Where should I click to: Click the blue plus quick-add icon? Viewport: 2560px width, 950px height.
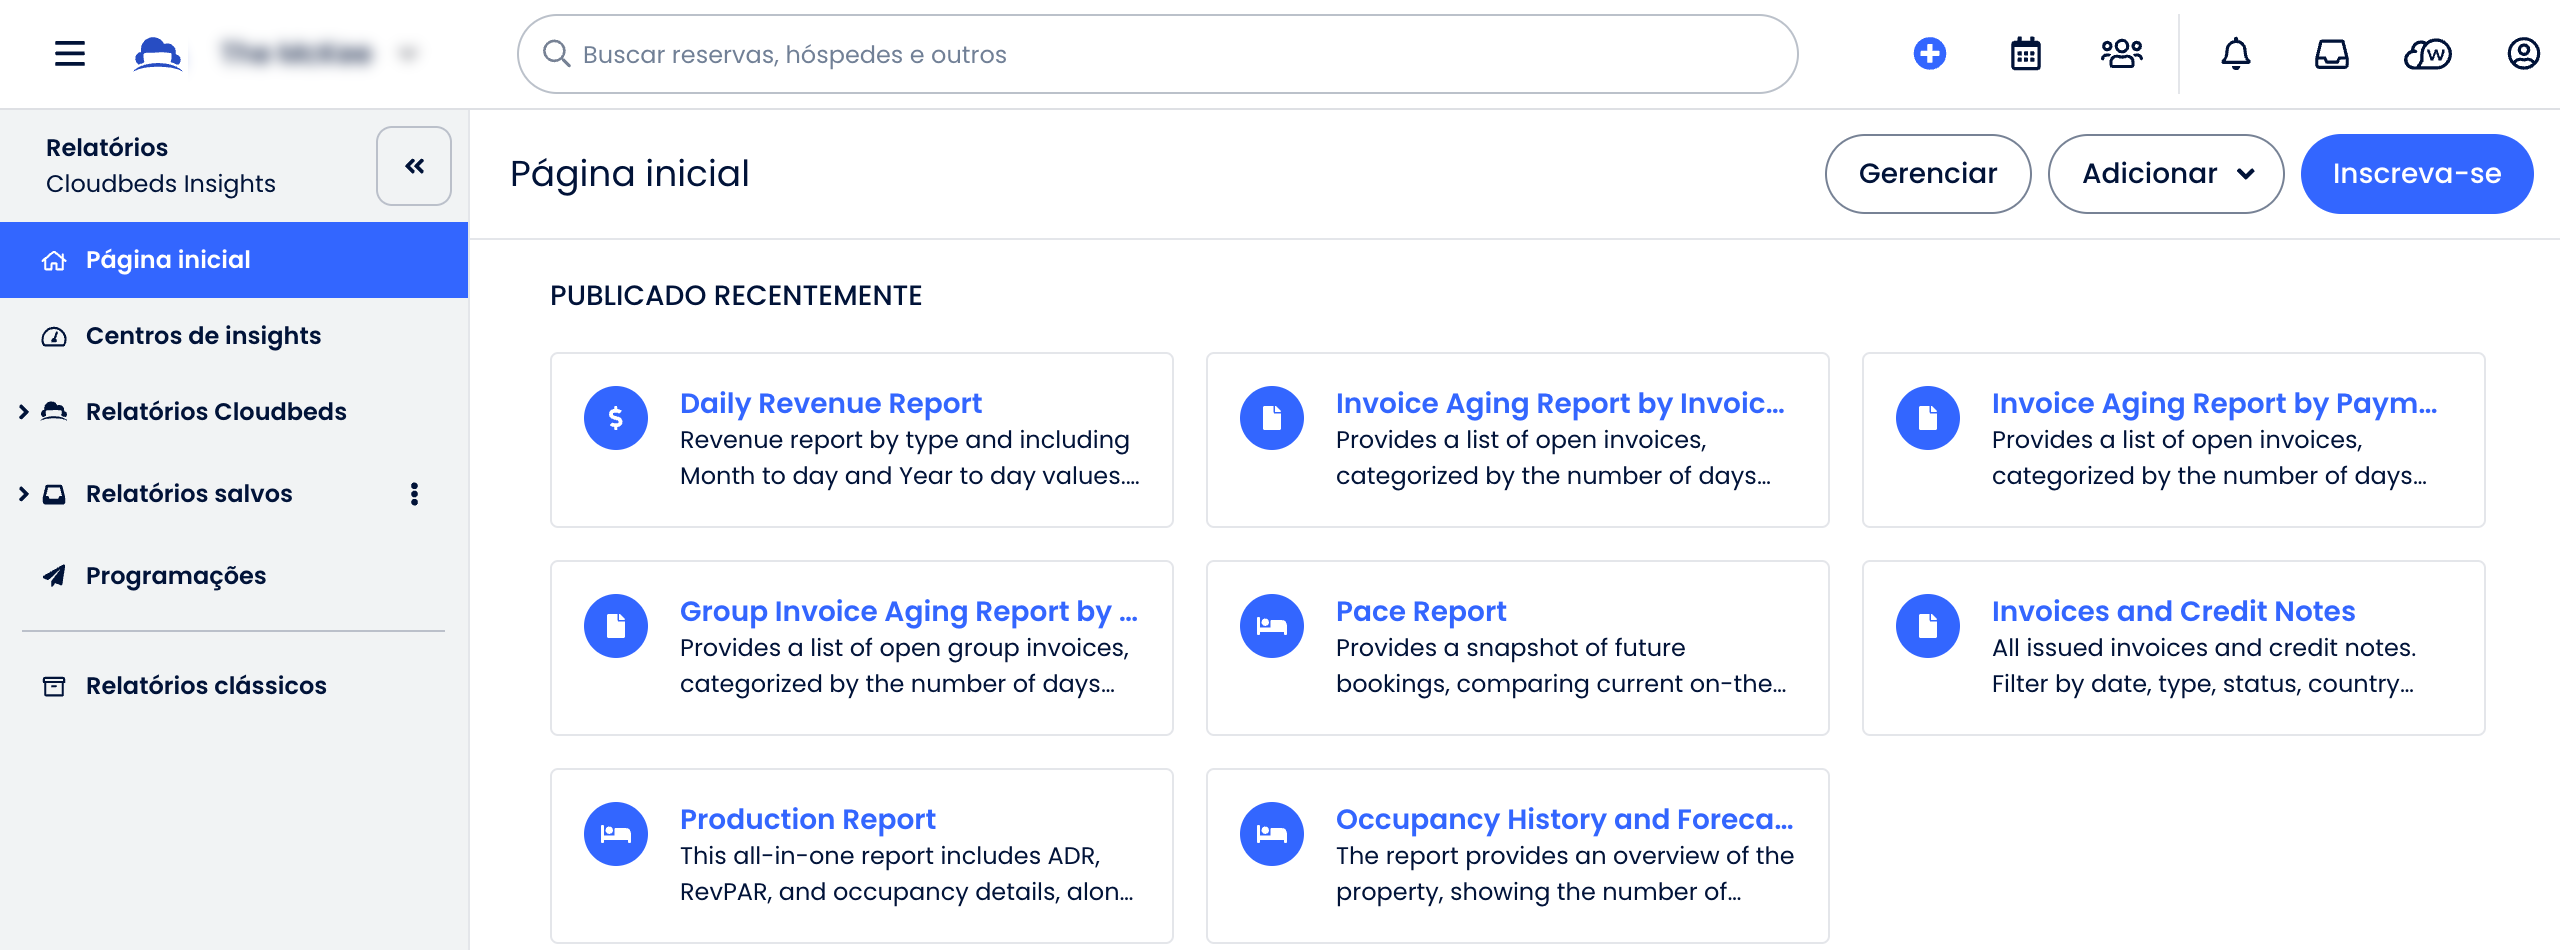click(x=1929, y=53)
